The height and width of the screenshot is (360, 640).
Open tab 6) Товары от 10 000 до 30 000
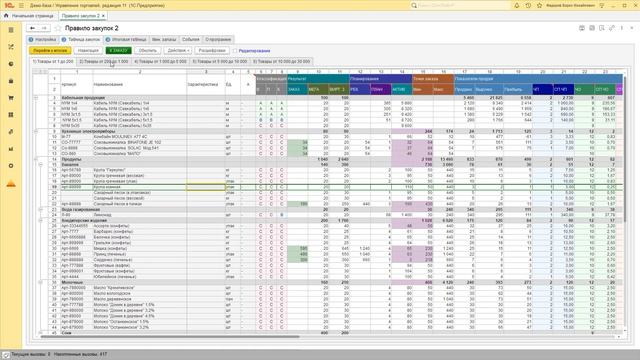[x=282, y=62]
